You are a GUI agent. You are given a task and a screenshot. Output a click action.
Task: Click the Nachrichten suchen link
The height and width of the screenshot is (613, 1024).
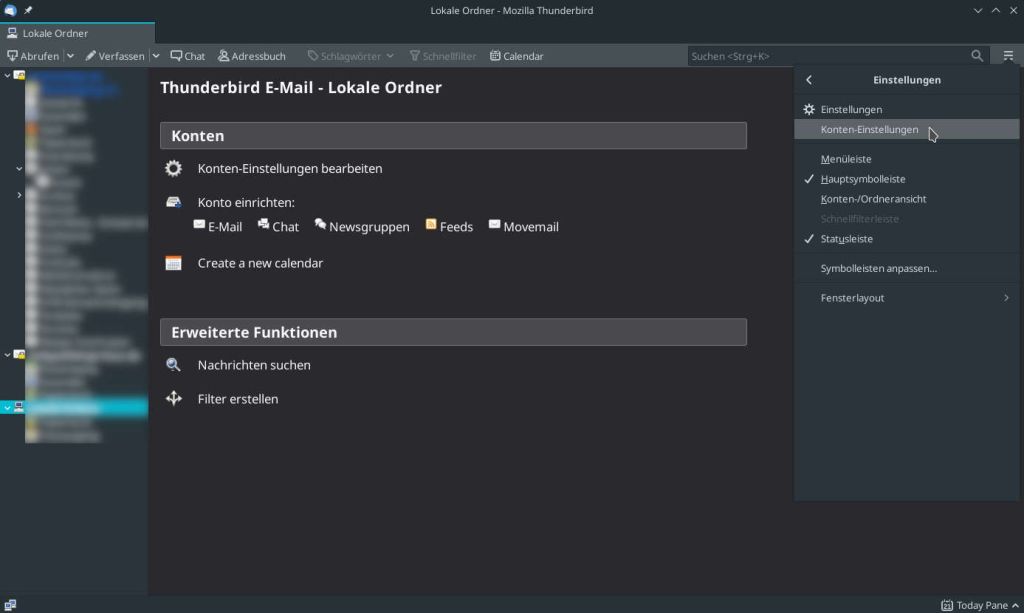point(254,365)
